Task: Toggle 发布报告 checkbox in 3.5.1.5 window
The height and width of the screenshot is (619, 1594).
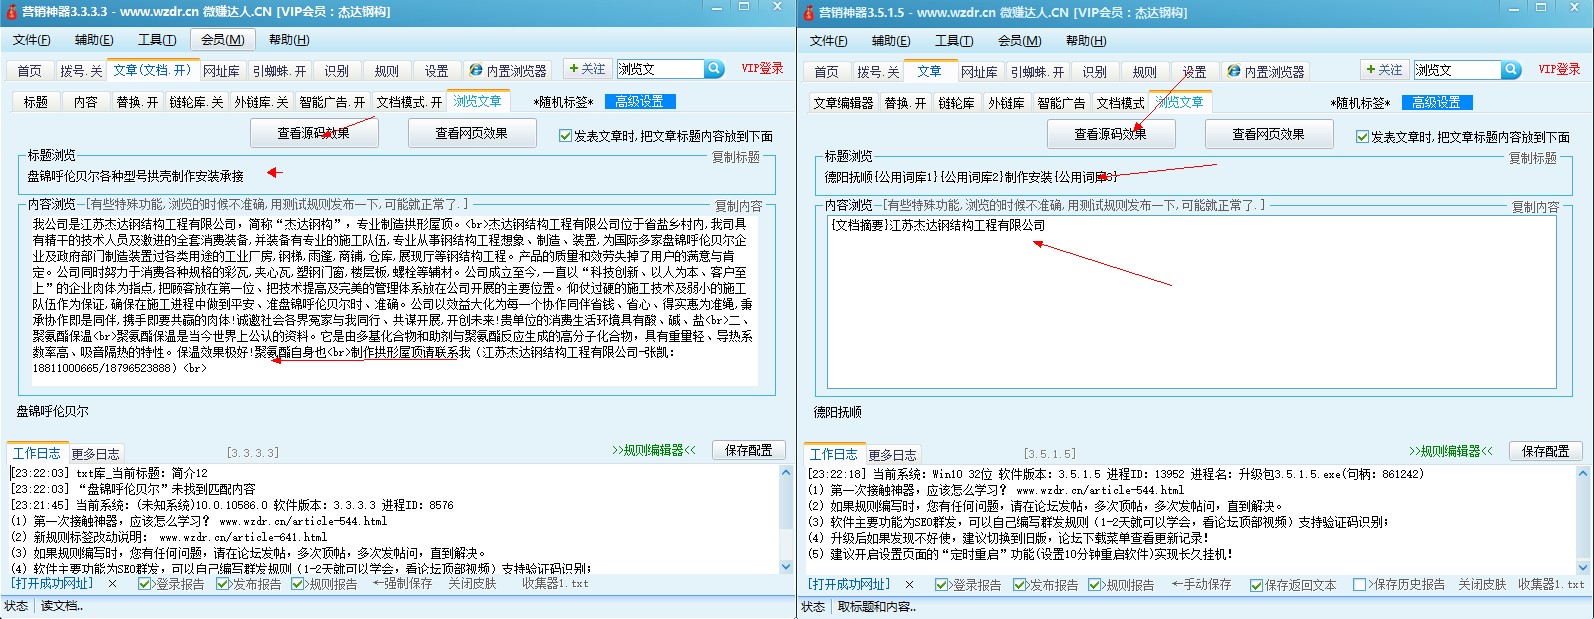Action: 1019,584
